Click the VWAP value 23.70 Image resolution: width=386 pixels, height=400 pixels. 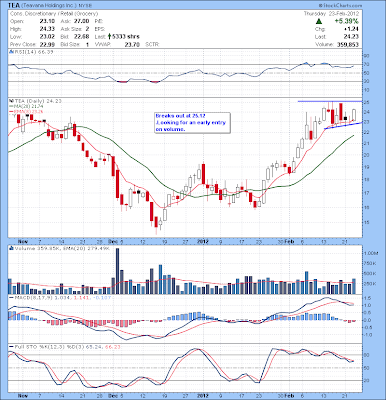(132, 44)
